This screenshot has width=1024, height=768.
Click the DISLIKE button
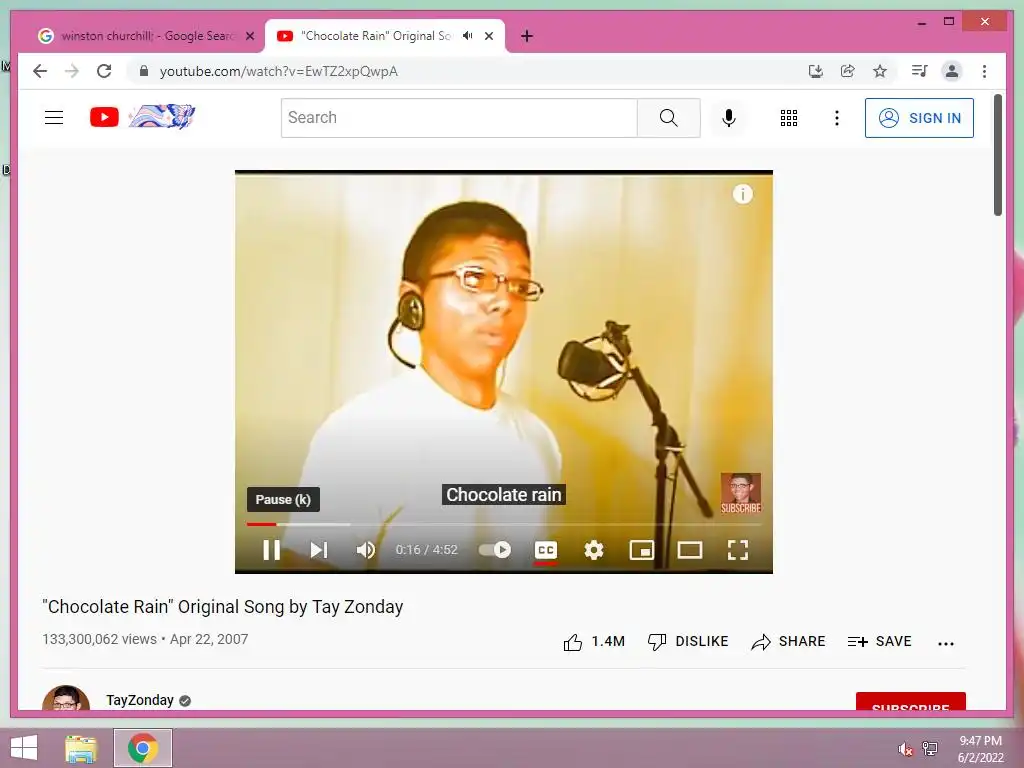(688, 642)
